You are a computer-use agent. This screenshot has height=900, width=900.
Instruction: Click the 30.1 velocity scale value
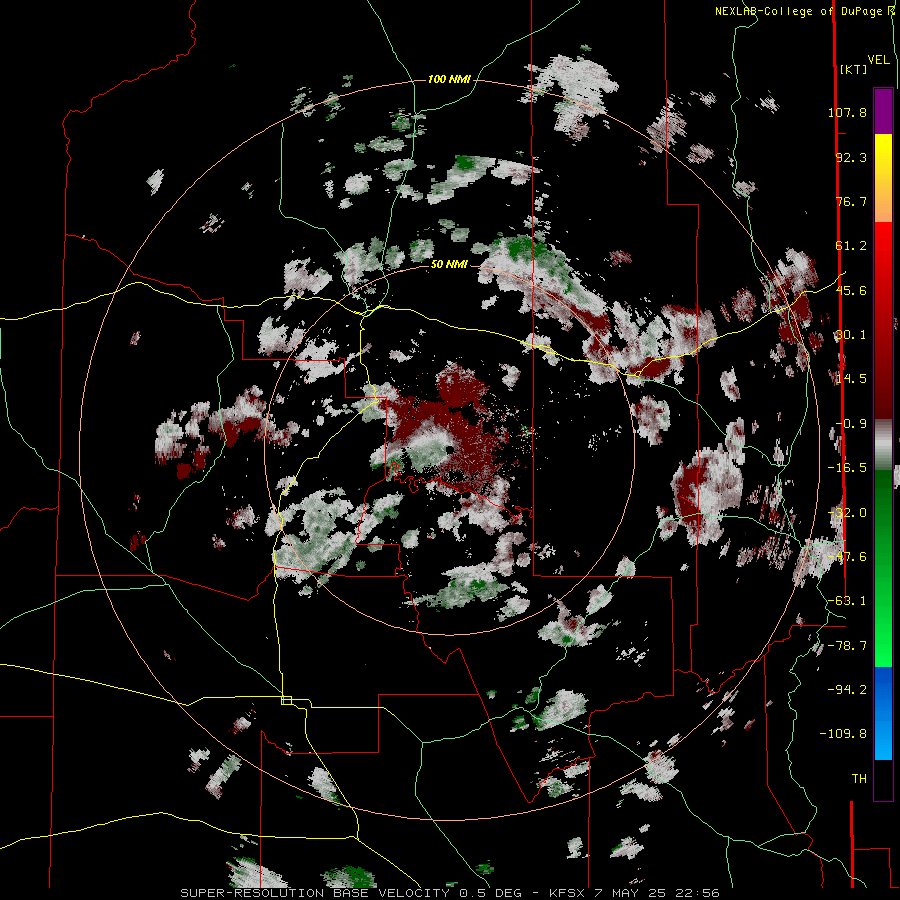[x=851, y=335]
